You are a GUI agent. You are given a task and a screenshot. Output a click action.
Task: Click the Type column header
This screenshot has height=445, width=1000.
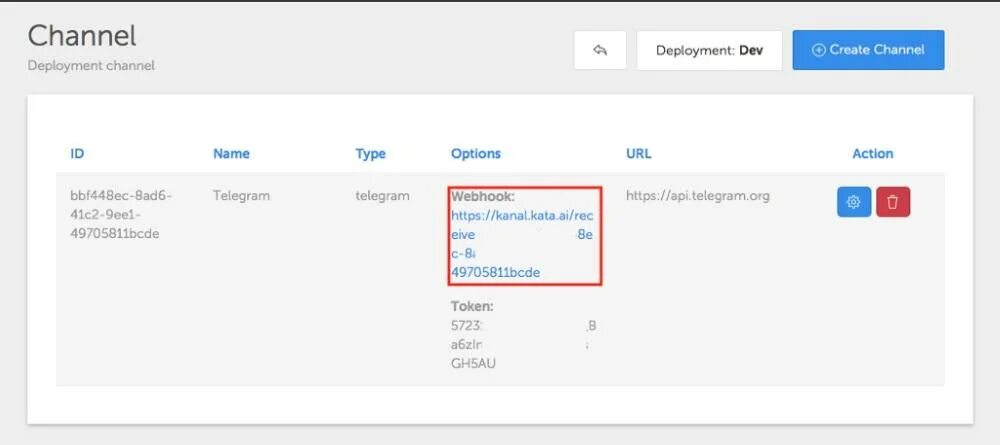[x=371, y=154]
